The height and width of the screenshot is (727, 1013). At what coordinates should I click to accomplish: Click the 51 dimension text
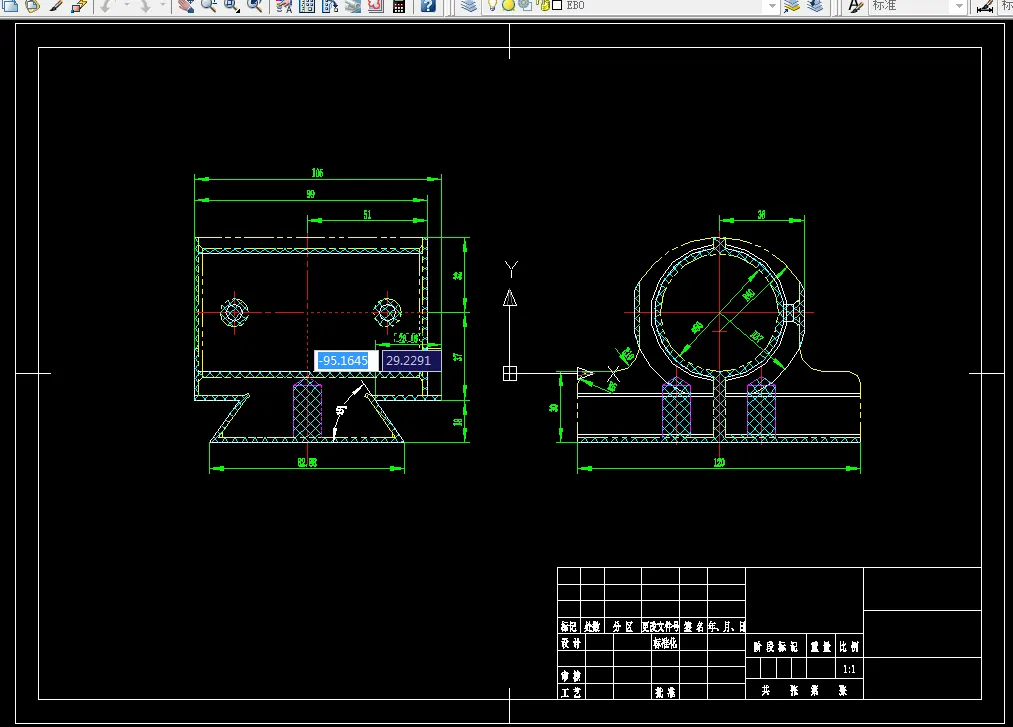tap(367, 215)
